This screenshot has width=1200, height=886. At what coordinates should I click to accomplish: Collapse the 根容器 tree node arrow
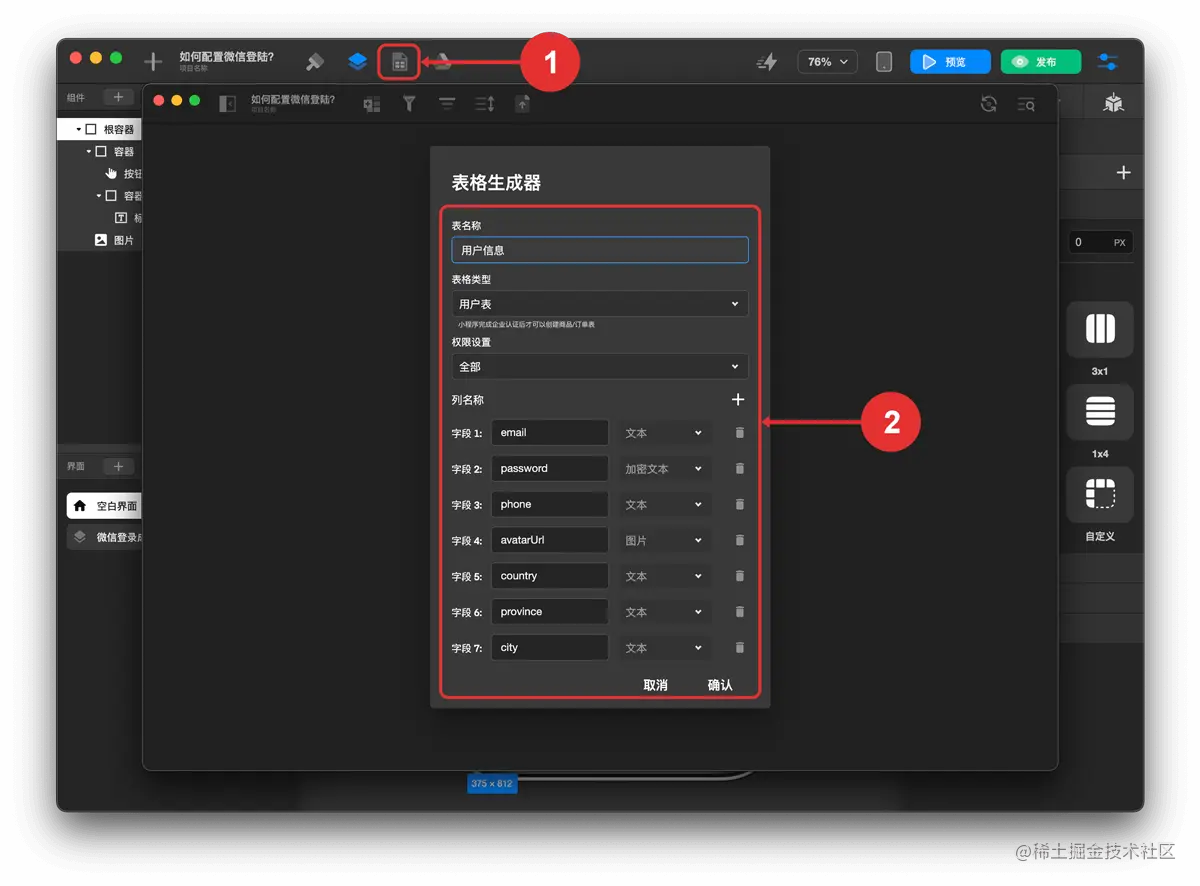point(78,129)
